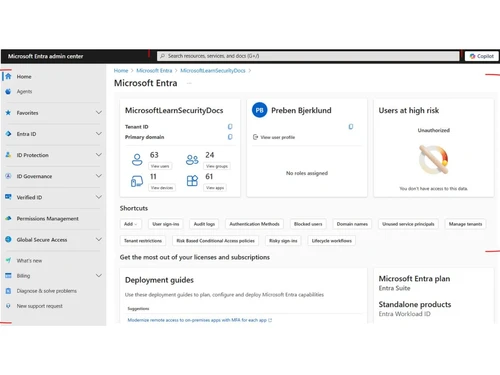Open the Microsoft Entra breadcrumb
The image size is (500, 375).
coord(154,71)
